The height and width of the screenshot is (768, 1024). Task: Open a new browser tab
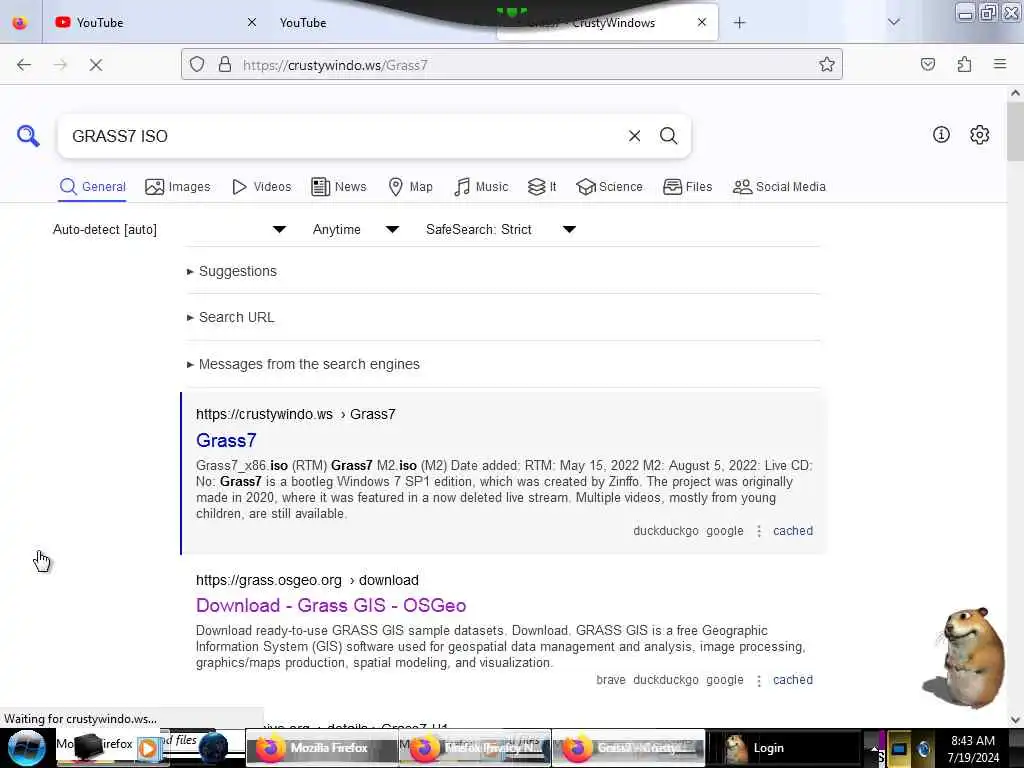click(x=739, y=23)
